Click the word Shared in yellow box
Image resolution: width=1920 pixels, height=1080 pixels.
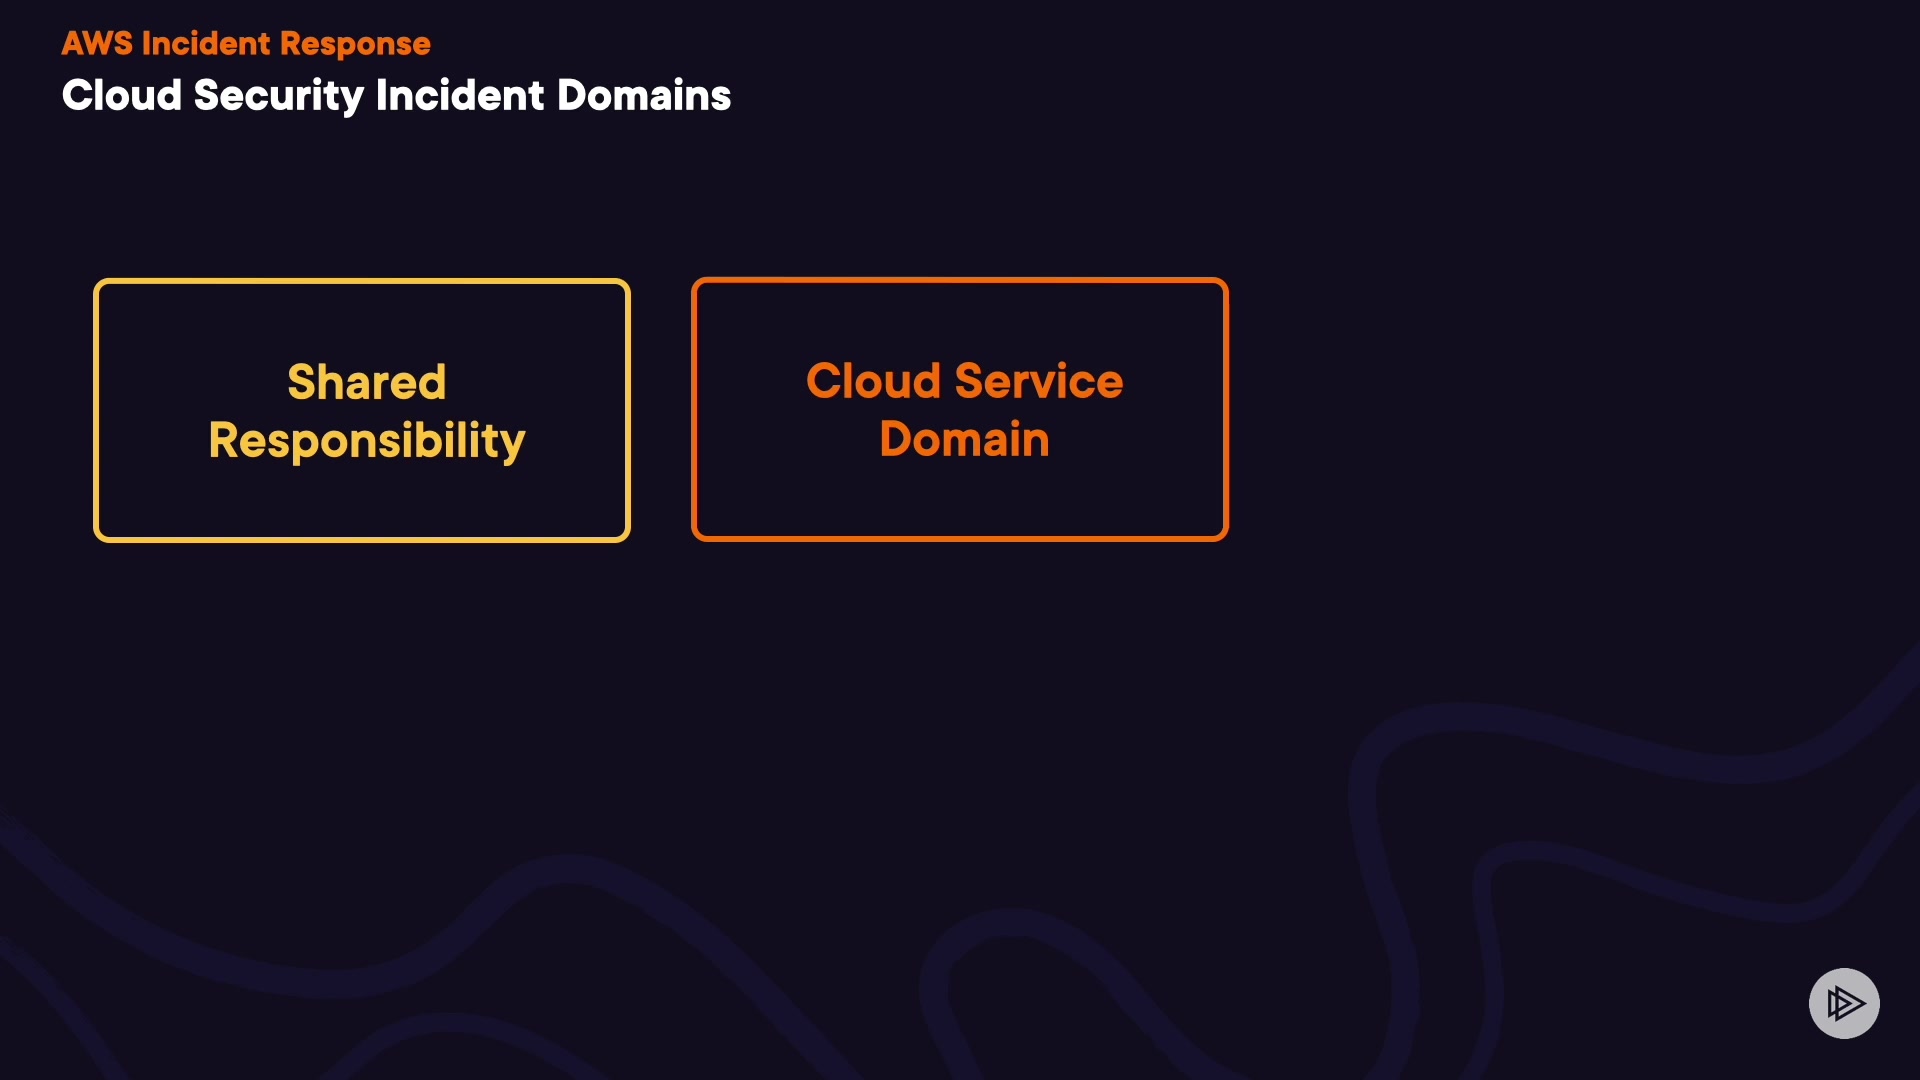(366, 382)
